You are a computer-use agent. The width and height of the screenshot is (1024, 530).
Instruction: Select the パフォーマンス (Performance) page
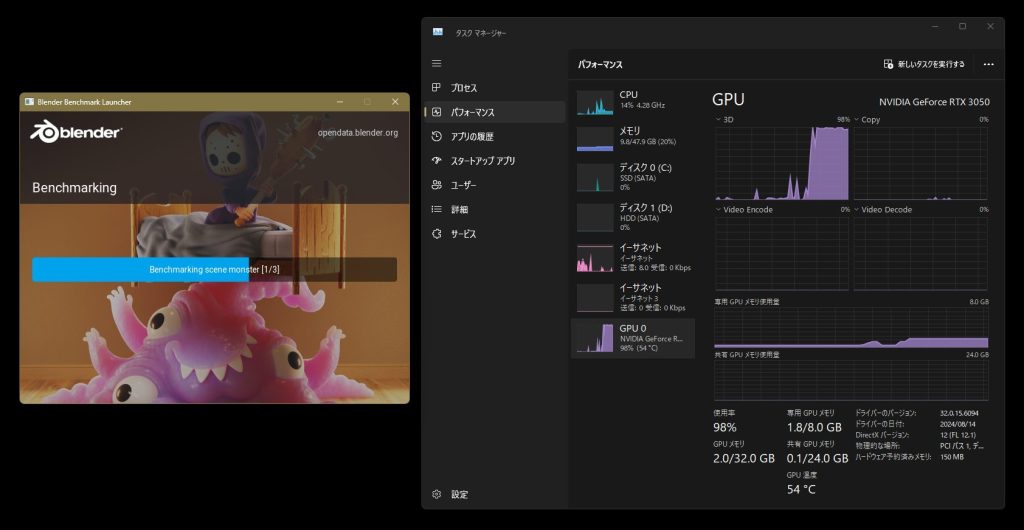471,112
